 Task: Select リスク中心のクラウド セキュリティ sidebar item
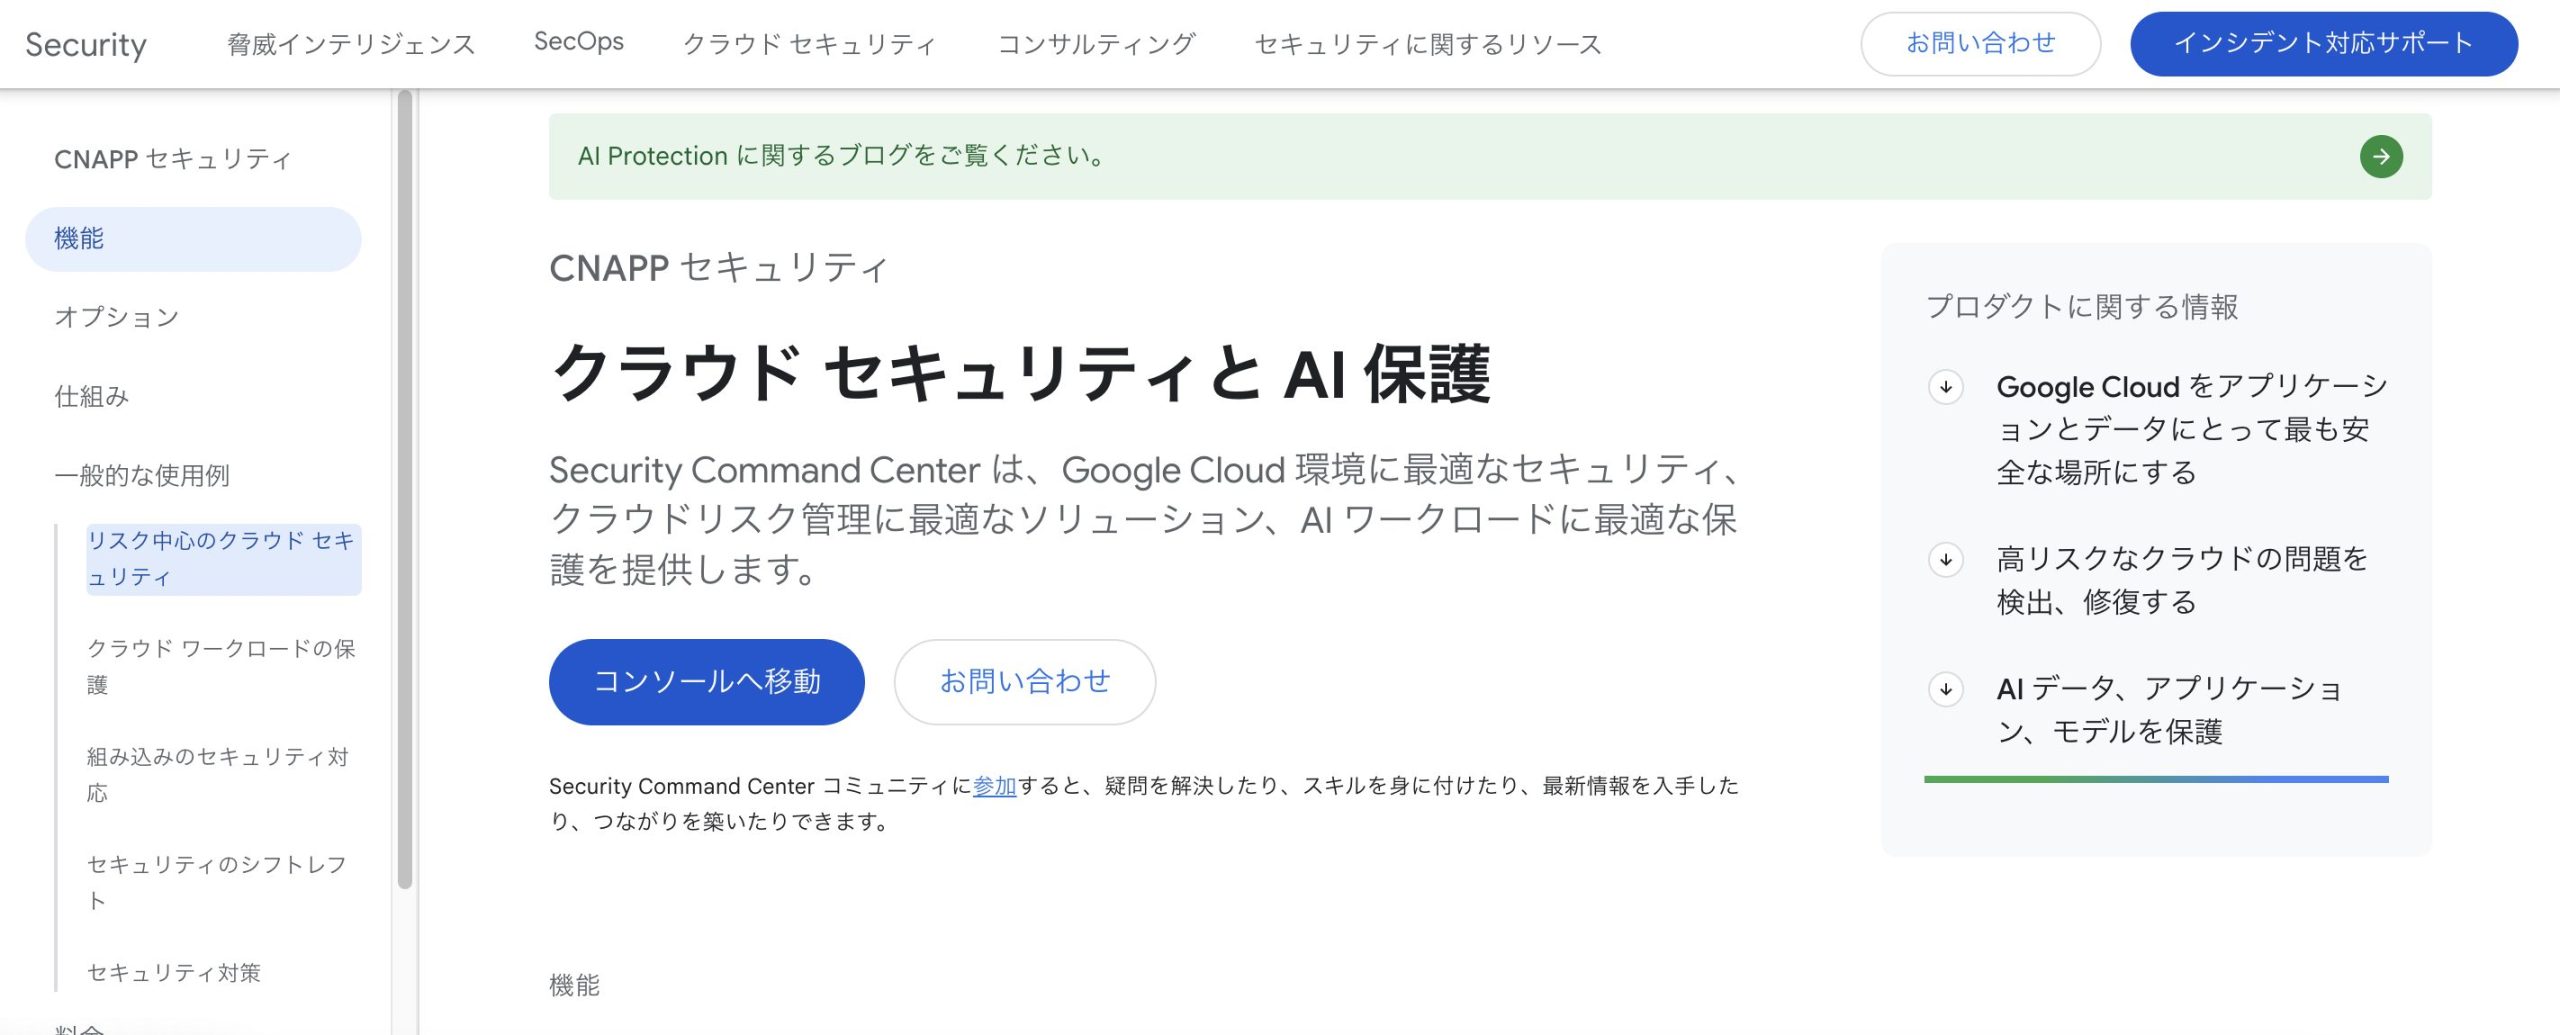coord(224,559)
